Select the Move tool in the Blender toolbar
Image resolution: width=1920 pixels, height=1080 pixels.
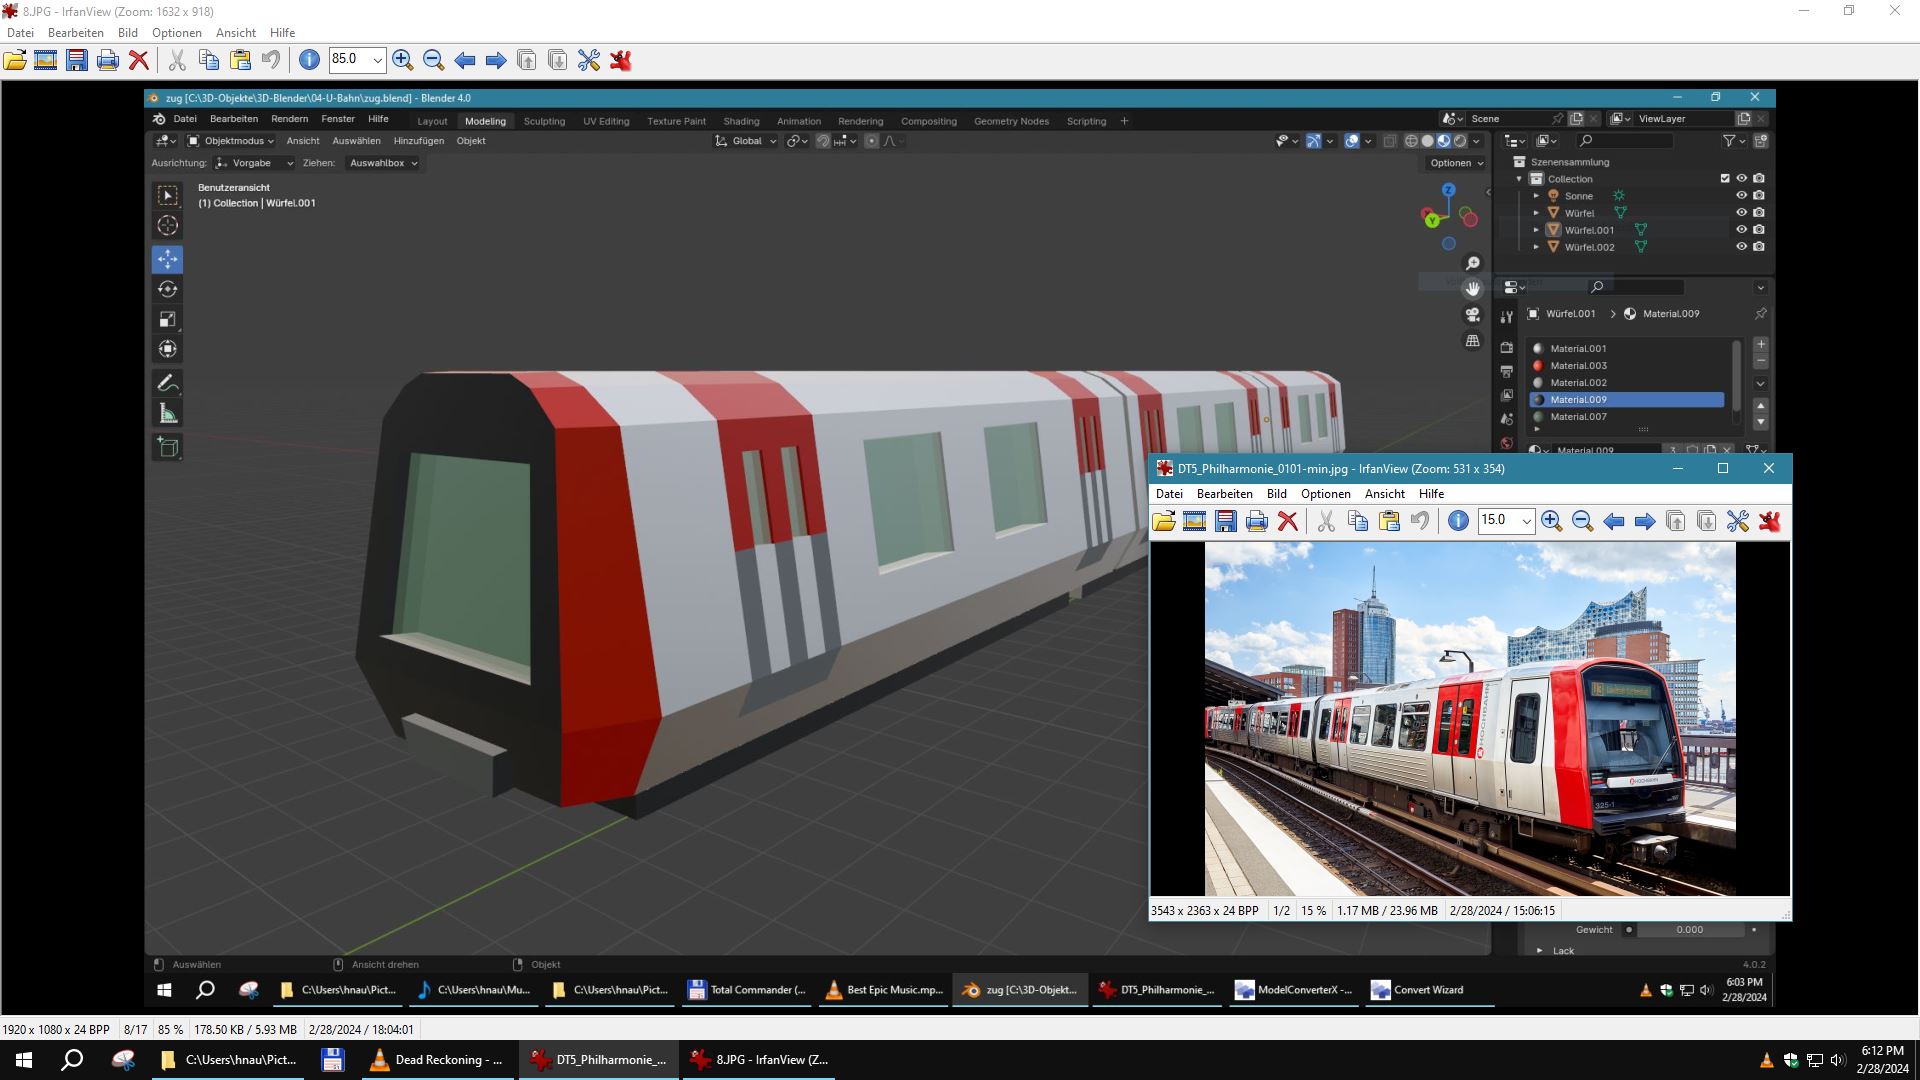[x=168, y=259]
